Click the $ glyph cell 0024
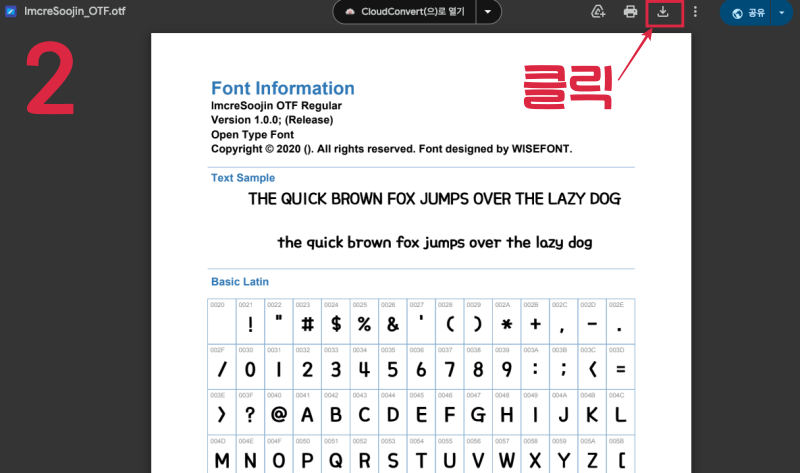 pos(336,321)
